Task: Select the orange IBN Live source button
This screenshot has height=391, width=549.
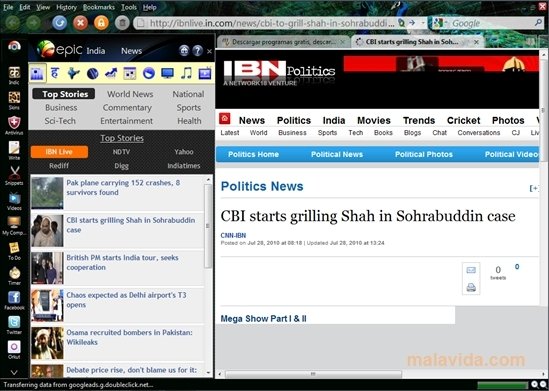Action: (x=59, y=152)
